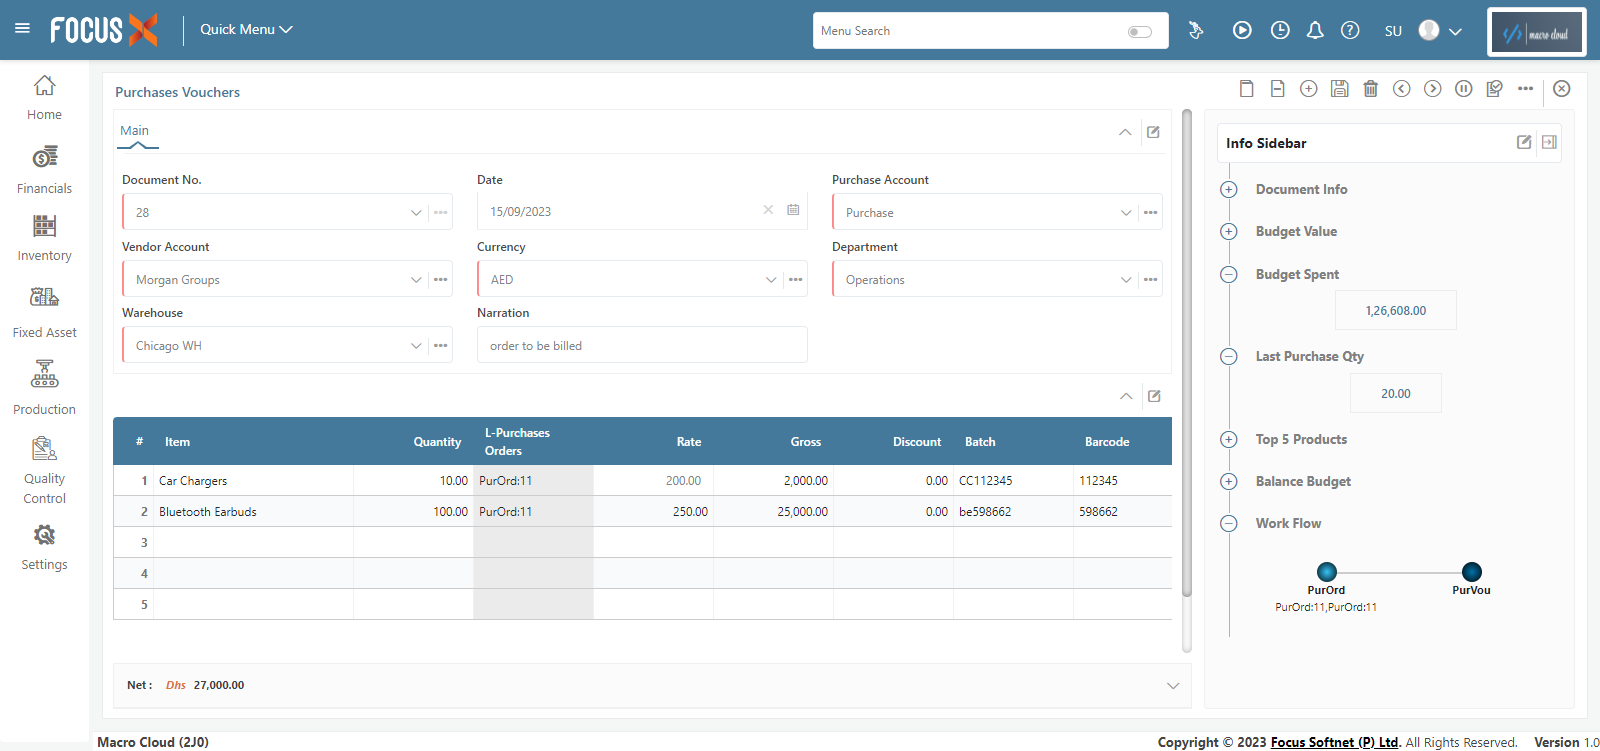1600x751 pixels.
Task: Click the Document Info label in sidebar
Action: point(1301,189)
